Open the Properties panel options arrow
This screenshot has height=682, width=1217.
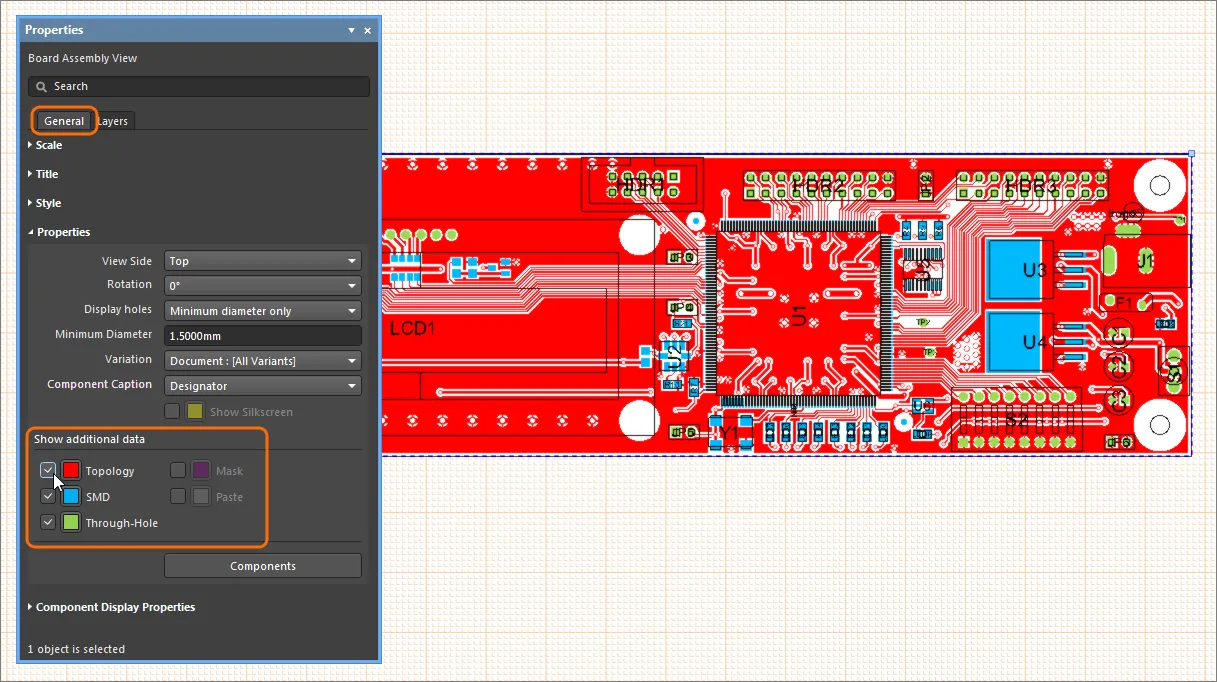click(x=352, y=31)
